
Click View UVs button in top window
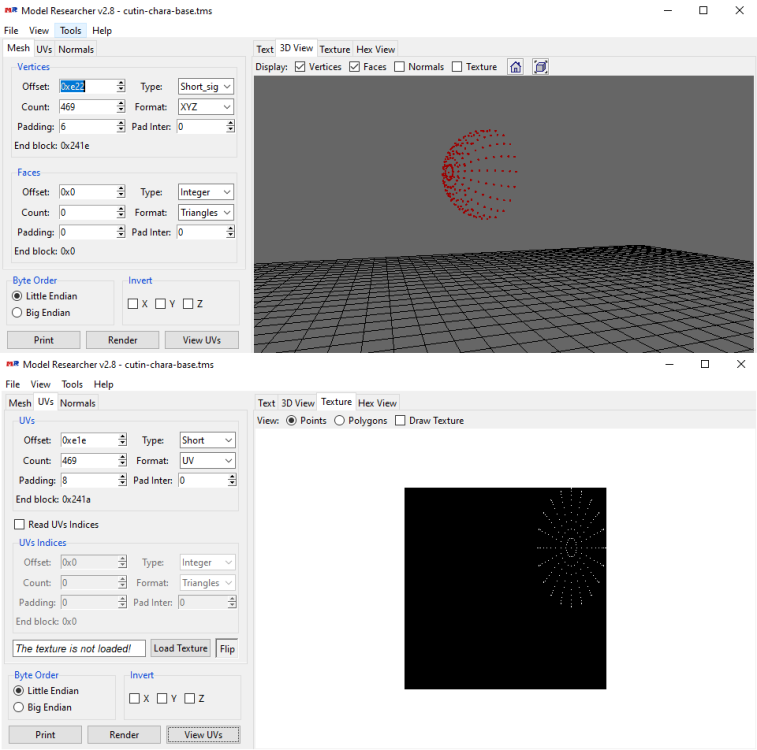pos(202,340)
